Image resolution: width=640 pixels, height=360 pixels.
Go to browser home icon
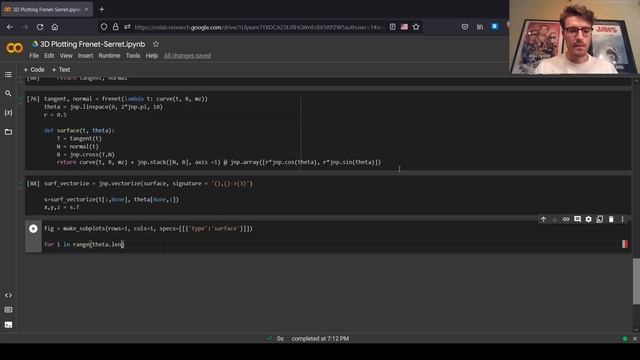point(55,27)
